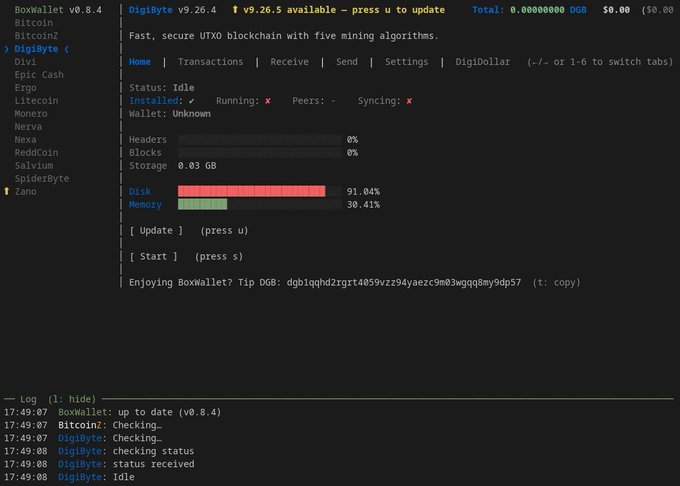Open Monero in the coin list
Viewport: 680px width, 486px height.
[x=31, y=114]
